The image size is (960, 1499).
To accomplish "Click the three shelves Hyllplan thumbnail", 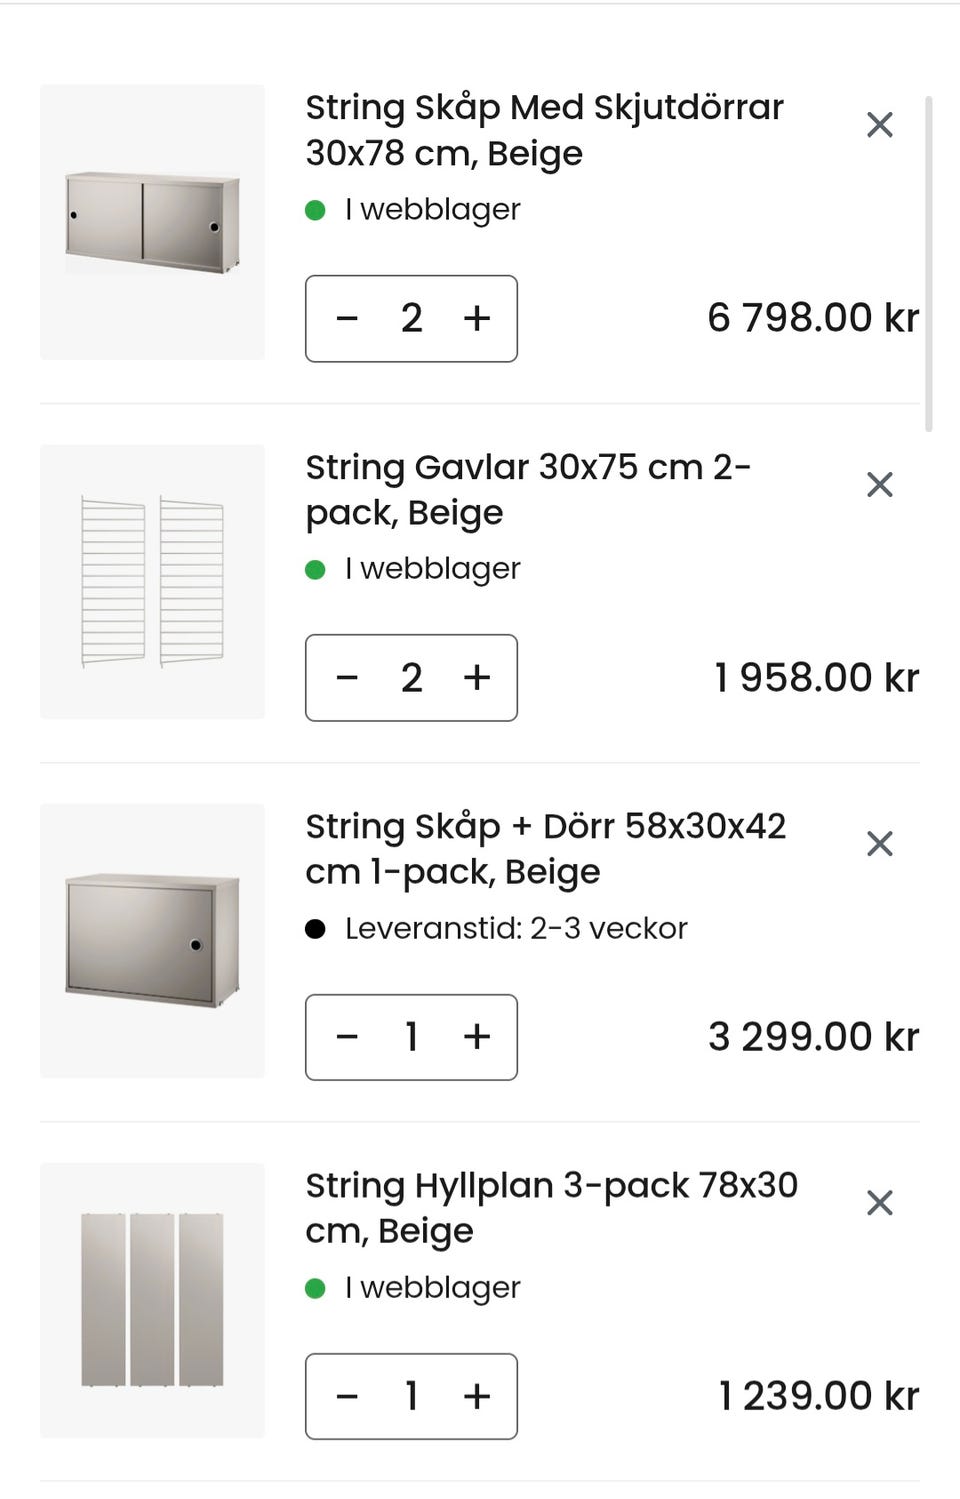I will [x=152, y=1300].
